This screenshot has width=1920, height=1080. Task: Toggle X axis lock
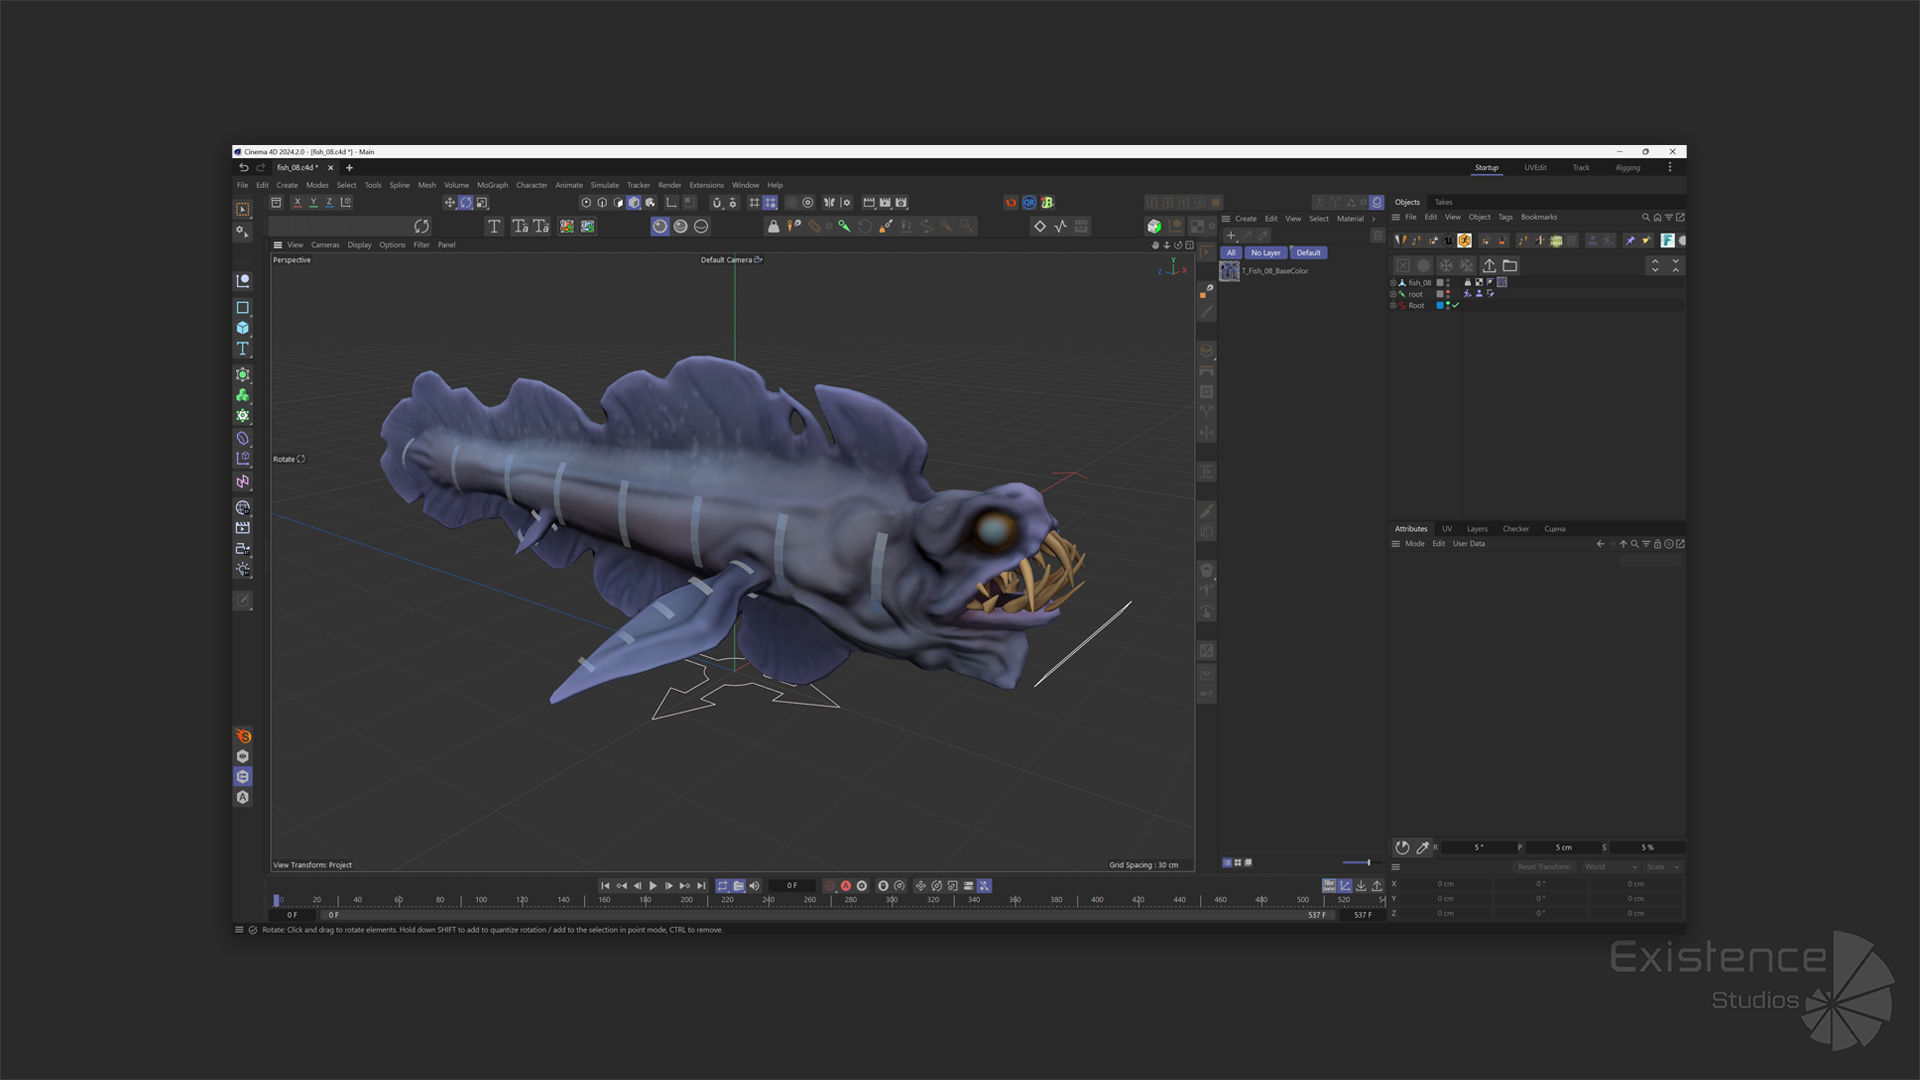point(297,202)
